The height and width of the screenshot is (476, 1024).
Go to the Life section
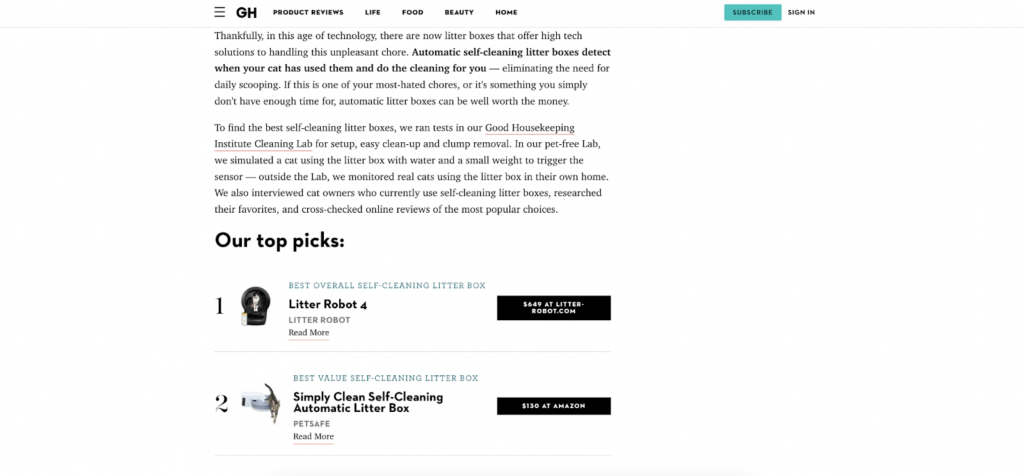[372, 12]
